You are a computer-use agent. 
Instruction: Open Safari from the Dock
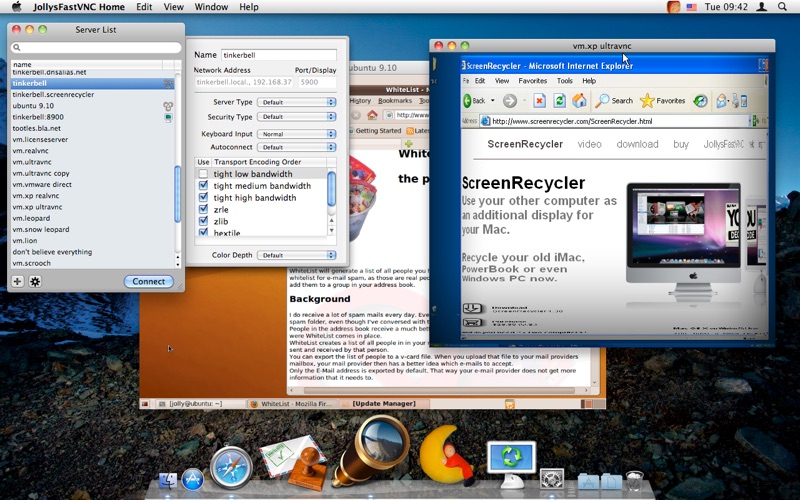(231, 467)
